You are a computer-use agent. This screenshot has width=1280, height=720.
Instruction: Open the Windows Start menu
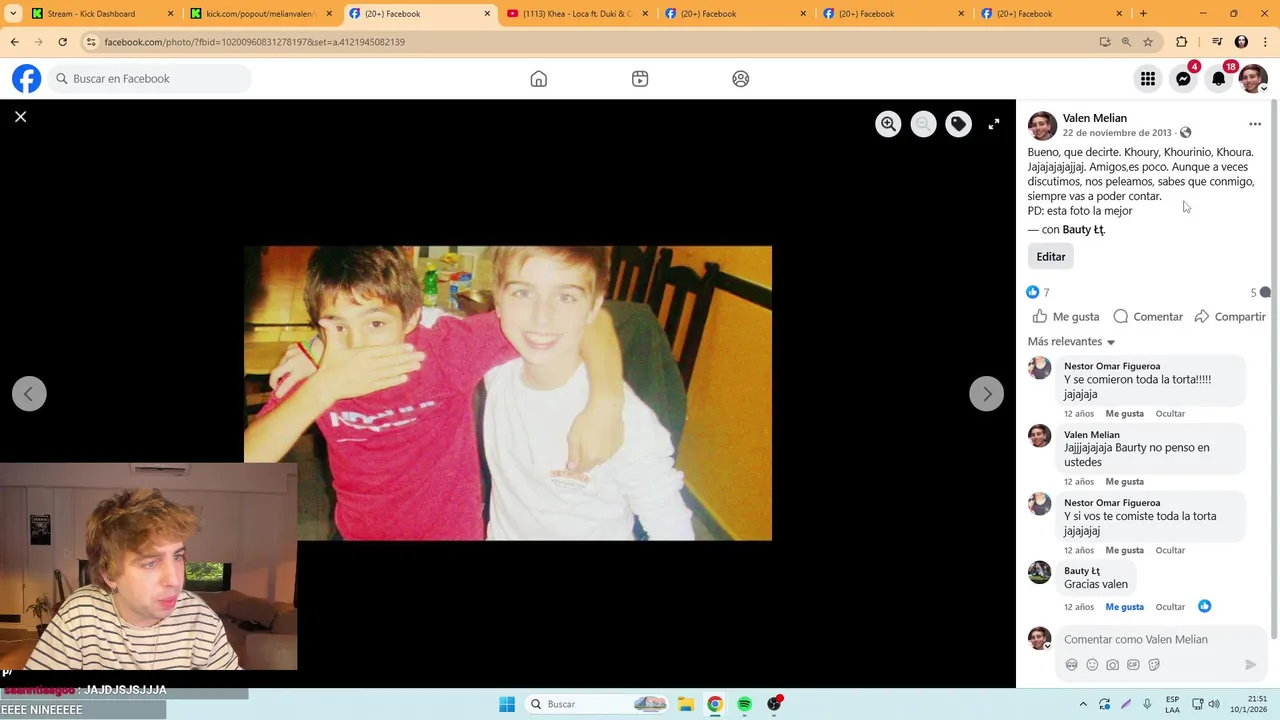click(x=507, y=704)
